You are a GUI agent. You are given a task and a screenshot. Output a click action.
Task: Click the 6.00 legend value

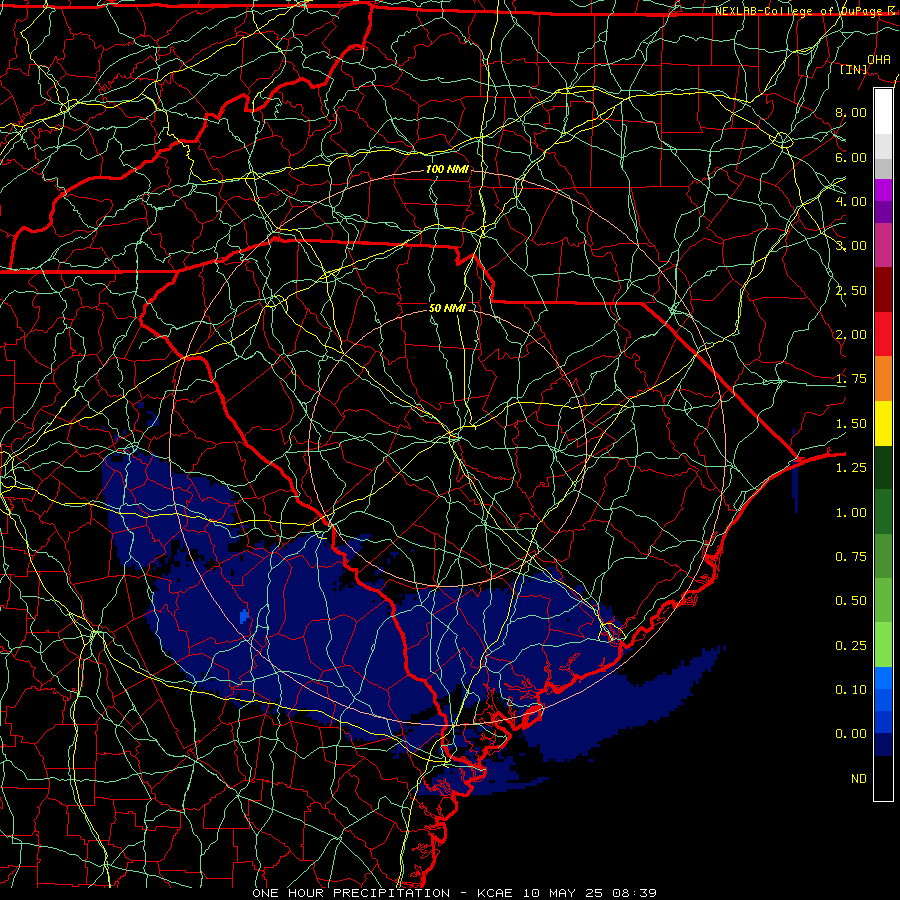851,157
